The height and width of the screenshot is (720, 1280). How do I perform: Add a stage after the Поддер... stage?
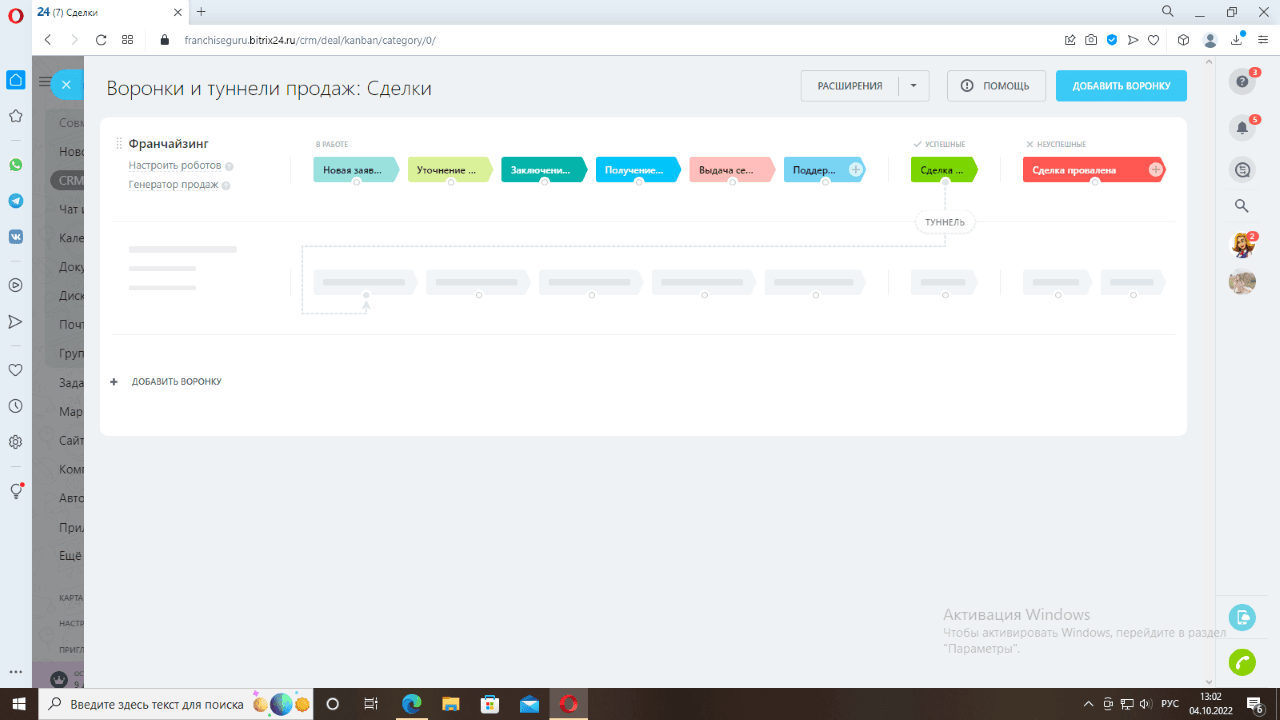856,170
